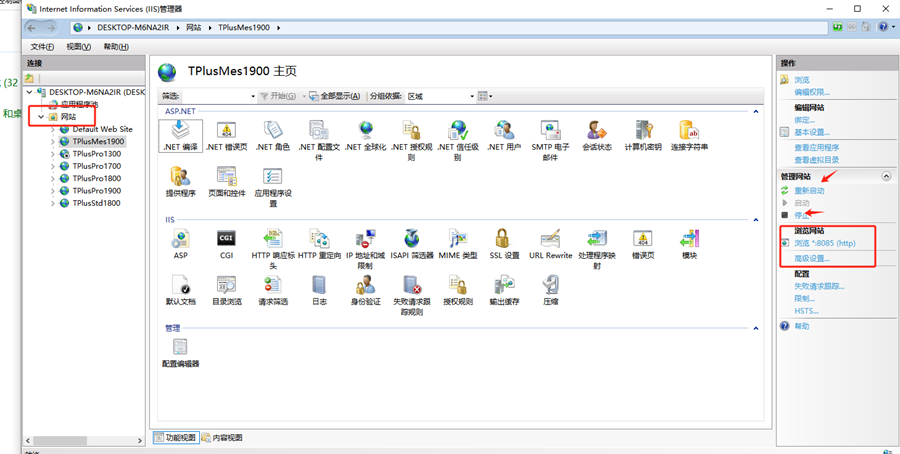Open the 页面和控件 icon
Screen dimensions: 900x454
(x=227, y=182)
